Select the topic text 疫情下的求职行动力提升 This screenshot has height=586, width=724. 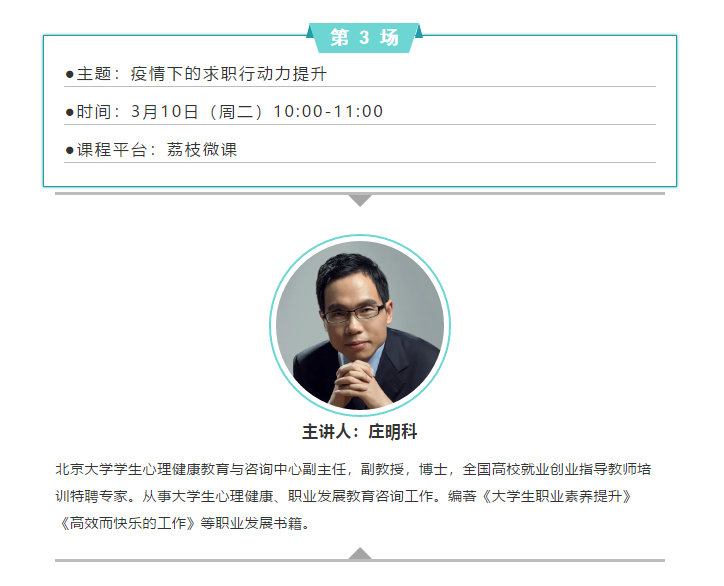(229, 74)
